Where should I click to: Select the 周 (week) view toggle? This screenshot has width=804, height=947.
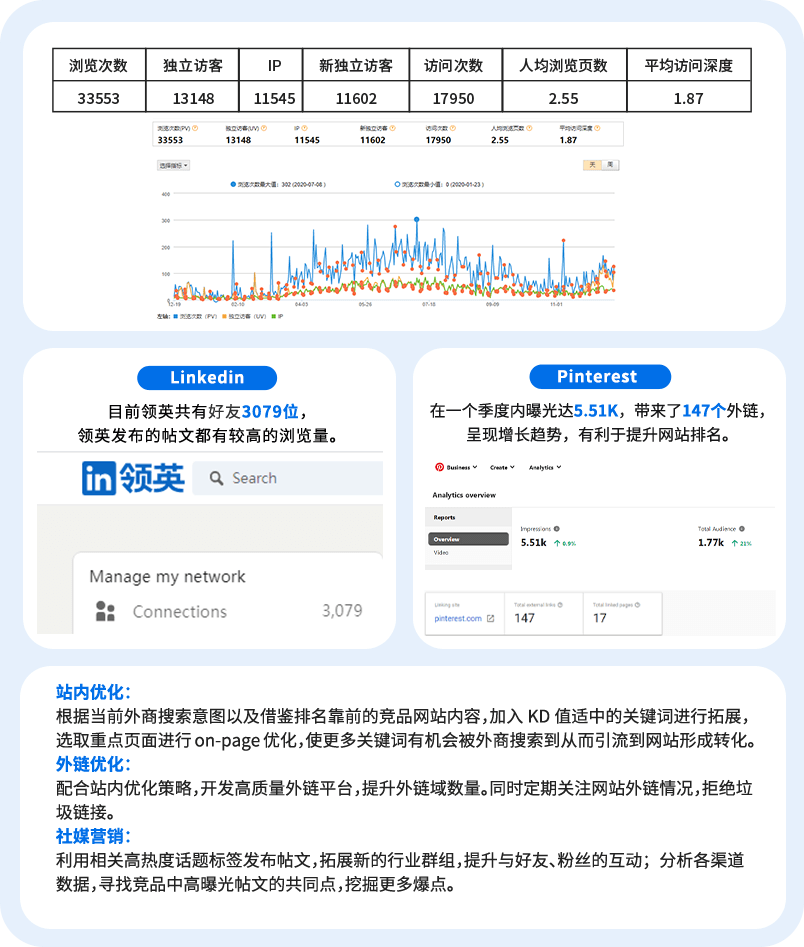(x=611, y=165)
